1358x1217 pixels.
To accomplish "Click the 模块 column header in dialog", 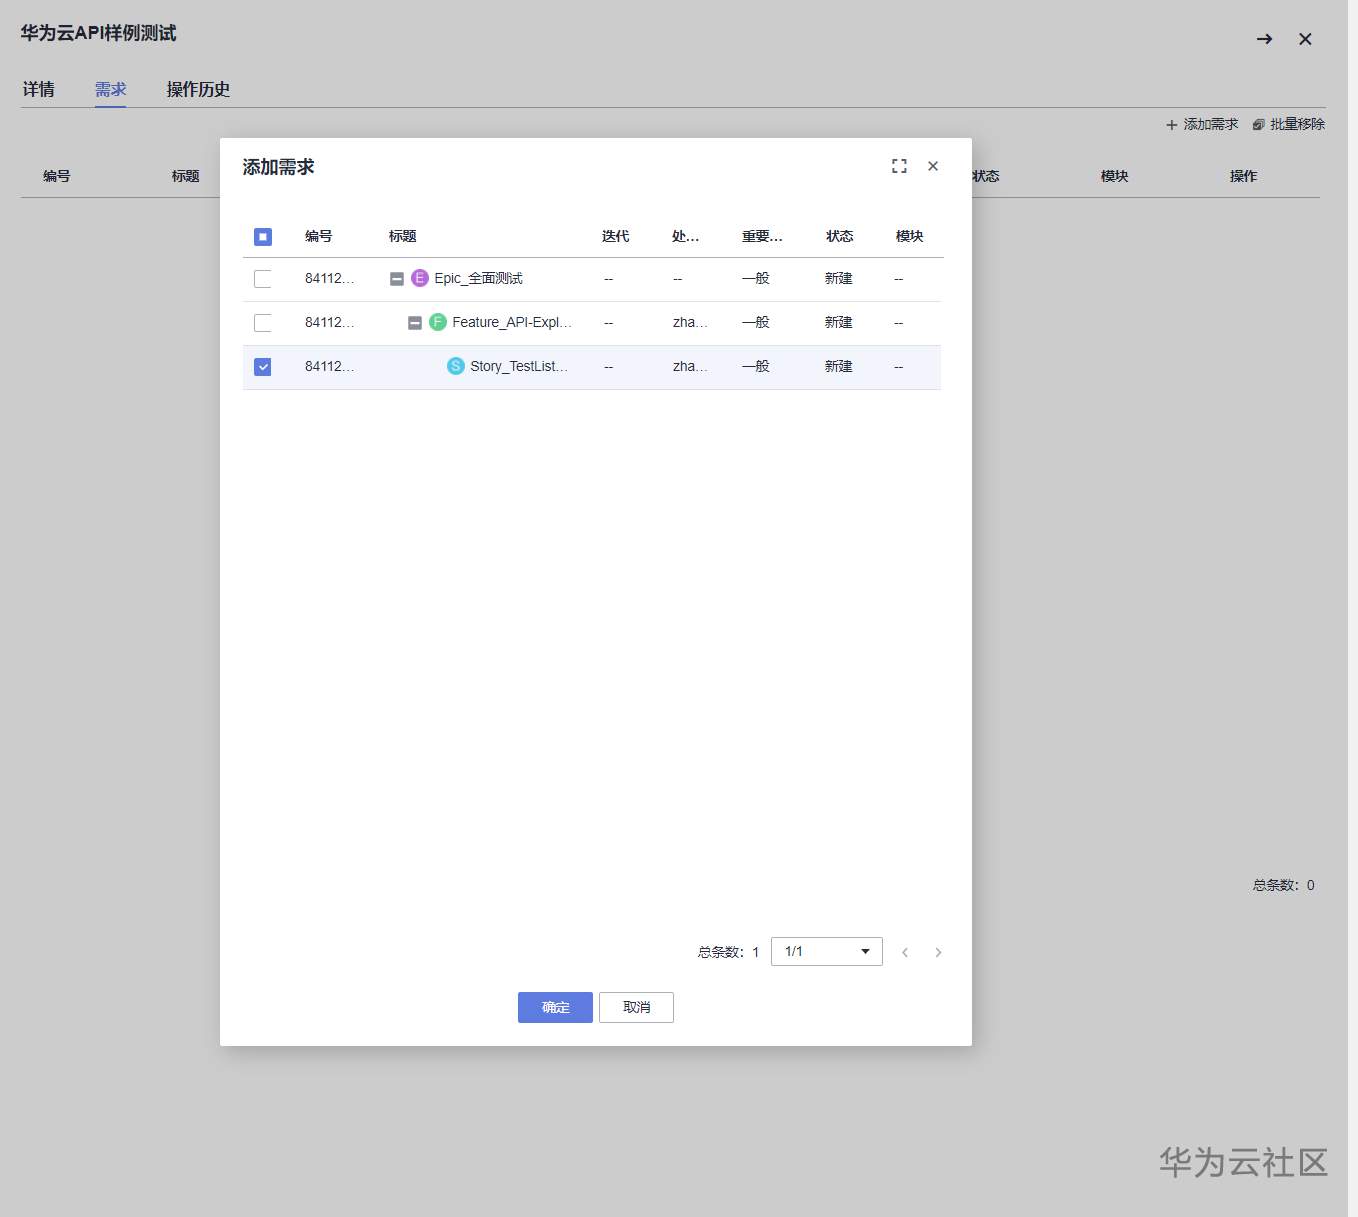I will 910,236.
